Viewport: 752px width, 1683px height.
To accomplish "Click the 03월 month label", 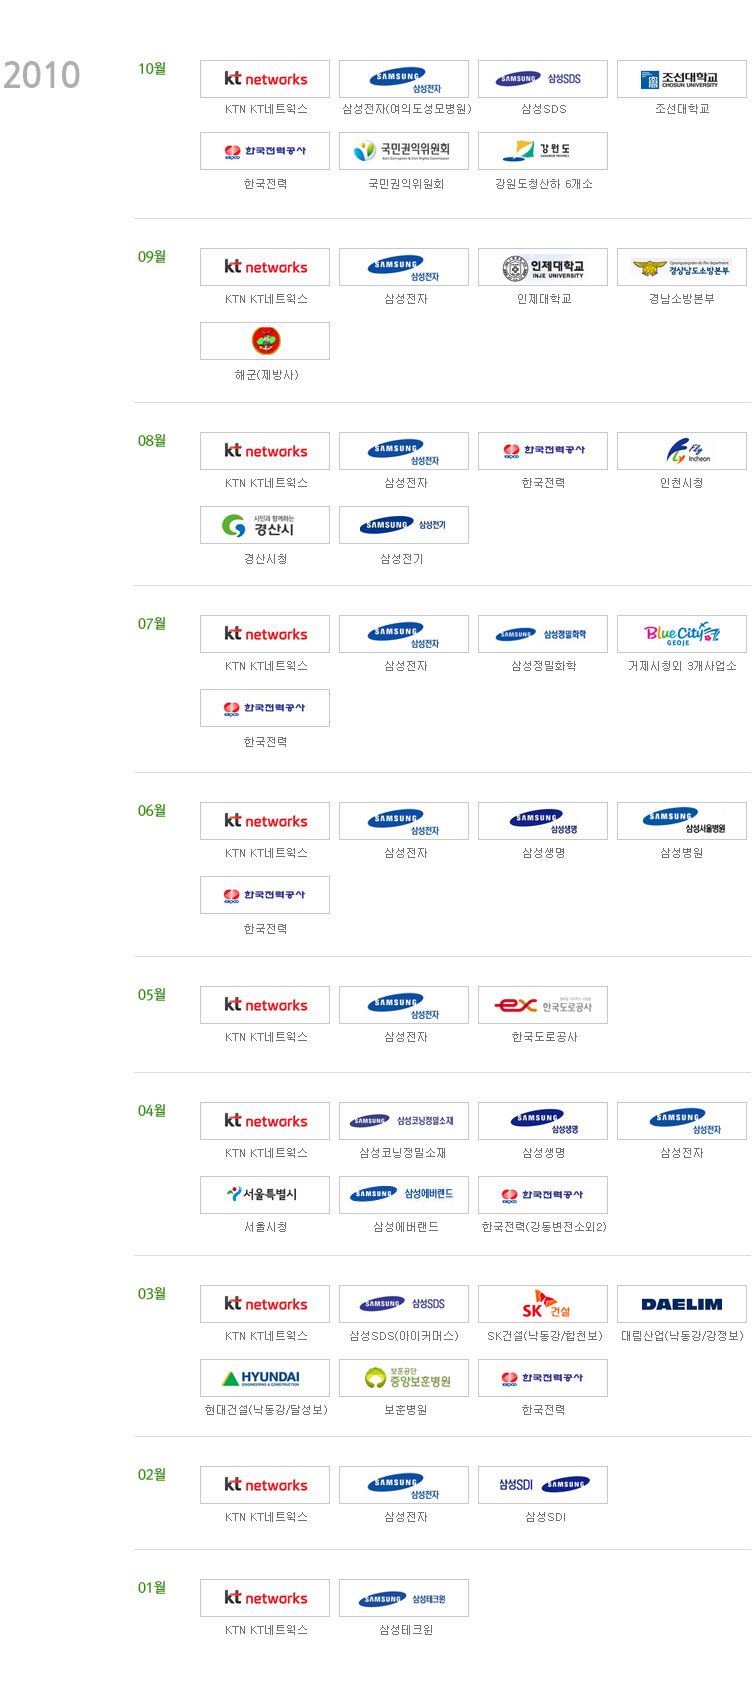I will point(152,1294).
